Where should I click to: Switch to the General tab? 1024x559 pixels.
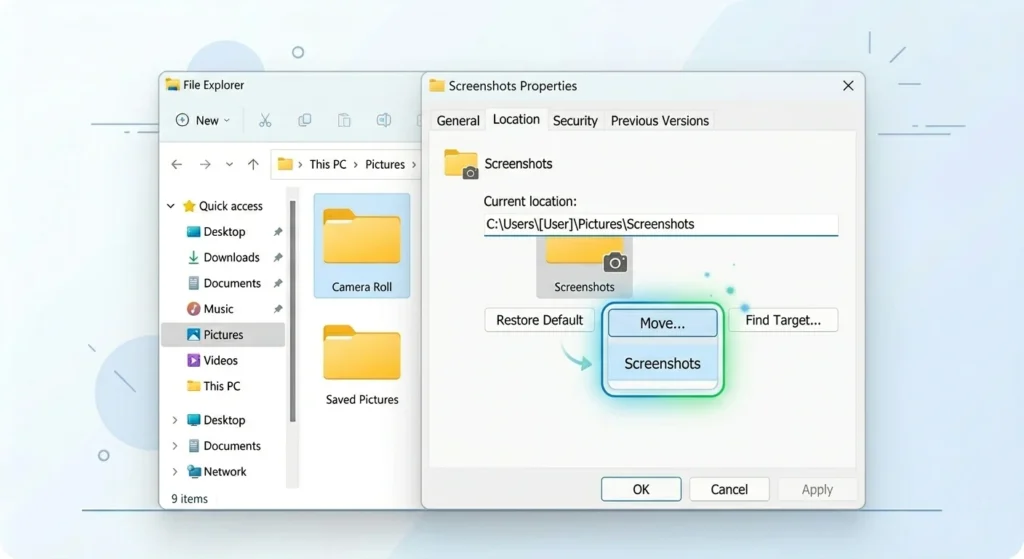click(x=458, y=121)
